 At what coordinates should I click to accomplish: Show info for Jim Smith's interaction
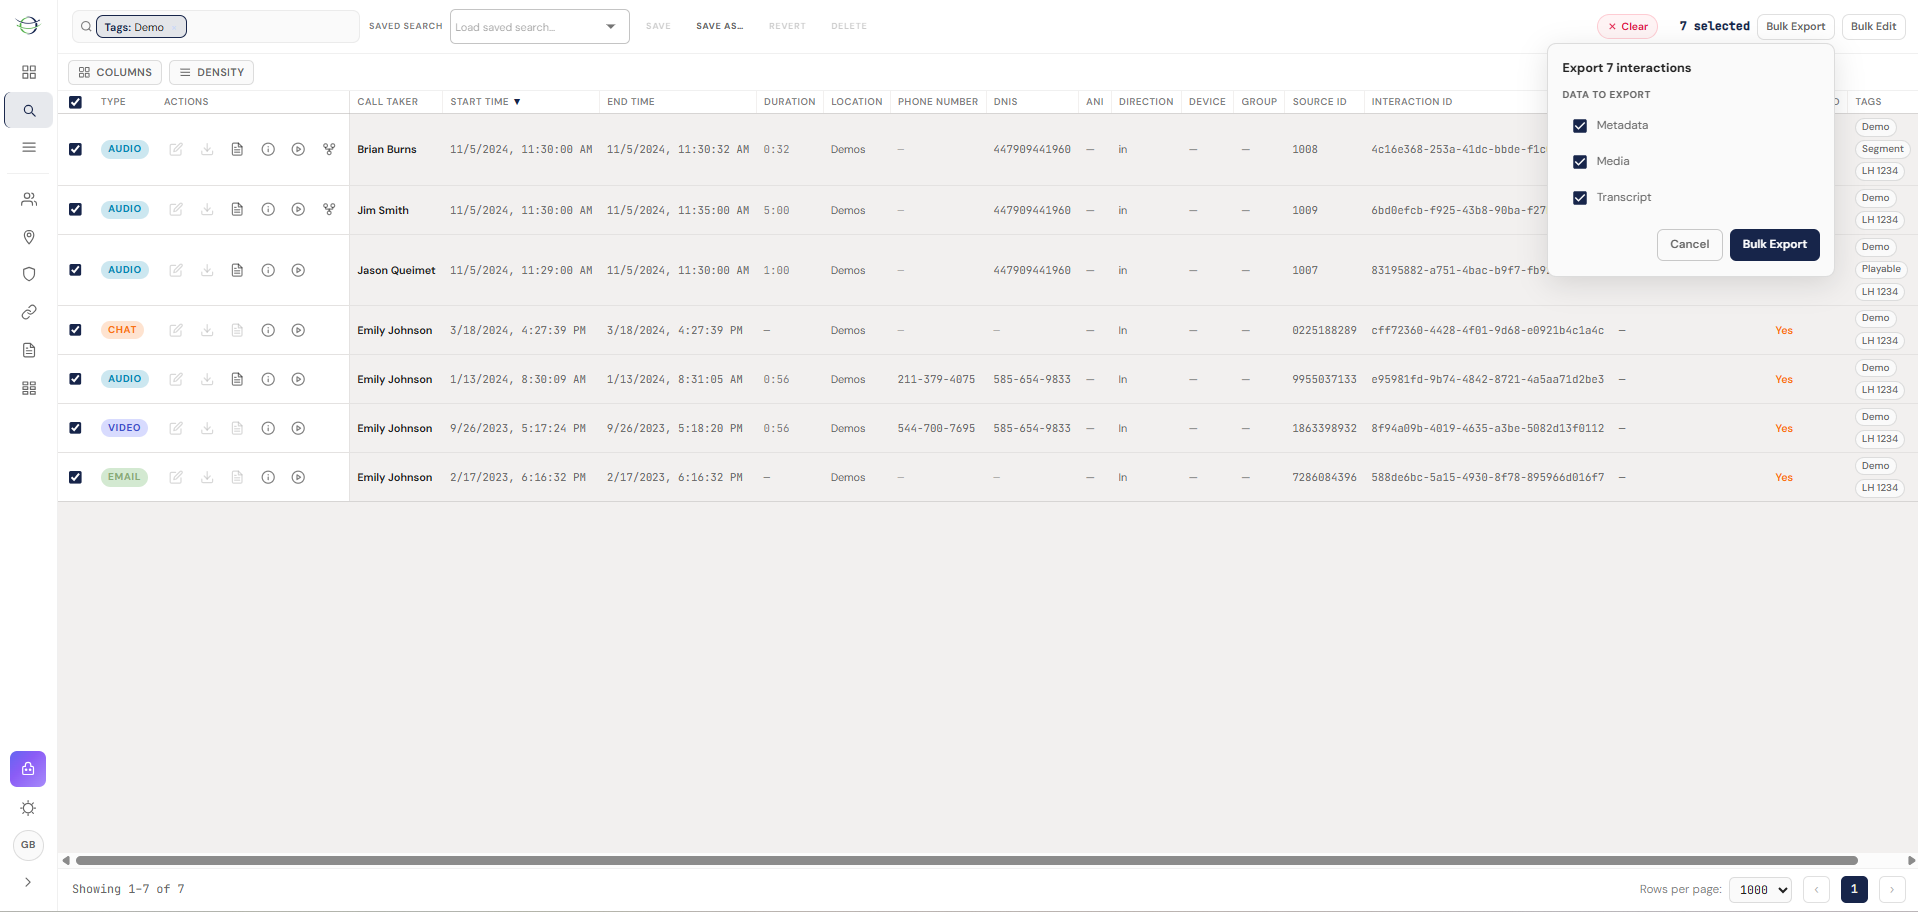tap(268, 210)
